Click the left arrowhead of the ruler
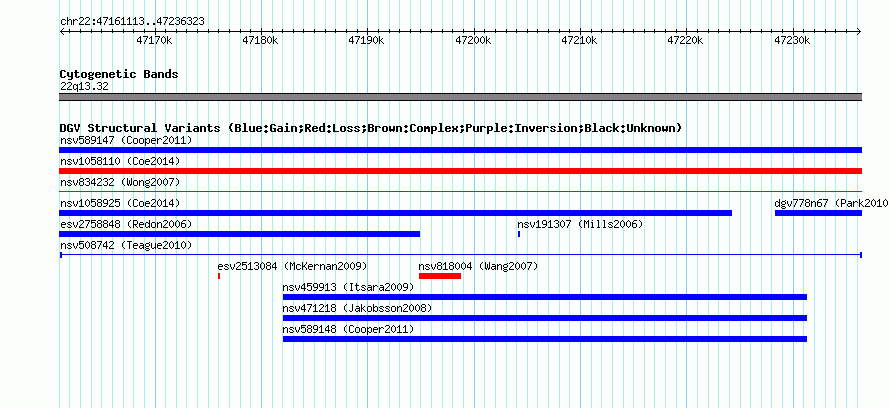Image resolution: width=890 pixels, height=408 pixels. pyautogui.click(x=61, y=32)
